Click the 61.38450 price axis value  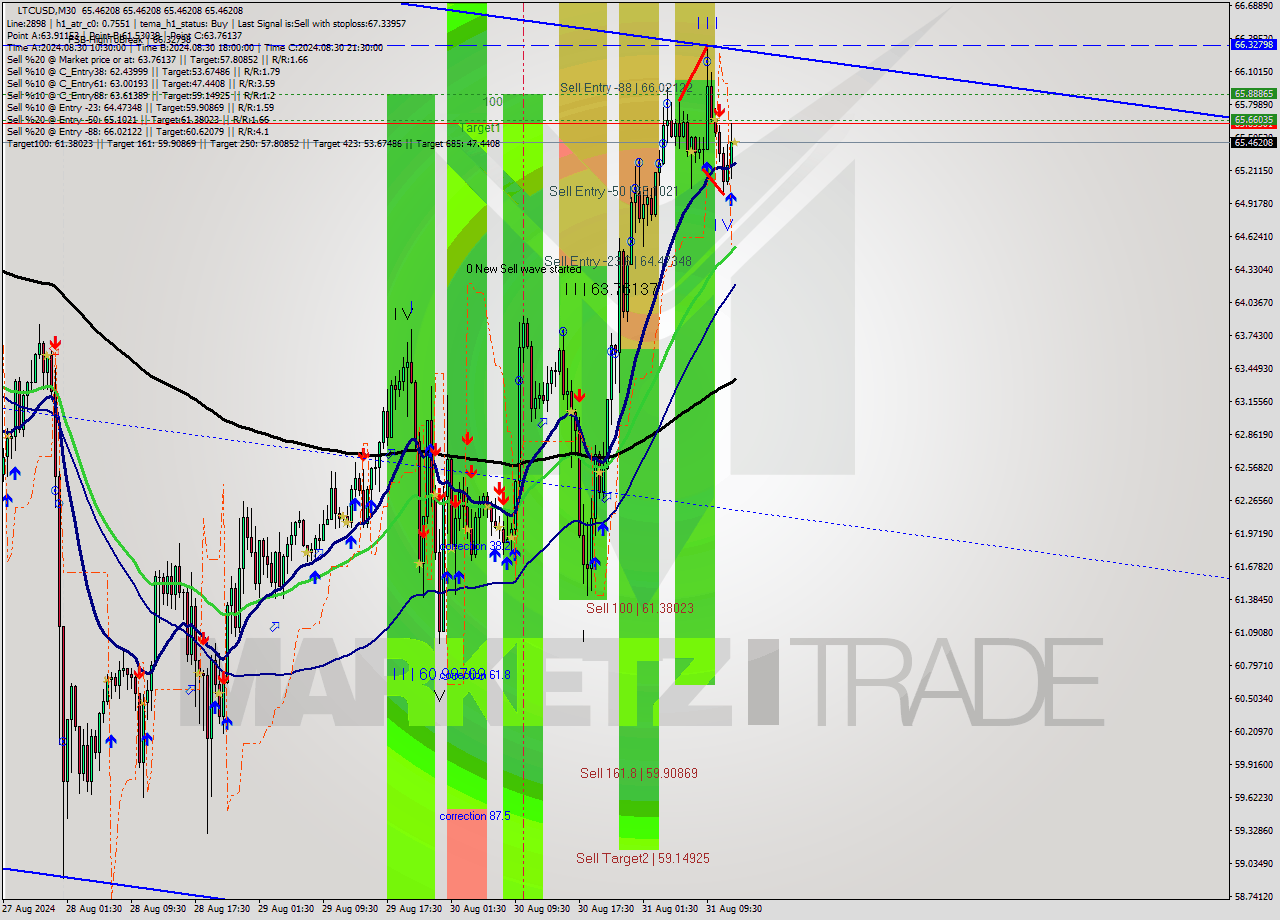1254,599
